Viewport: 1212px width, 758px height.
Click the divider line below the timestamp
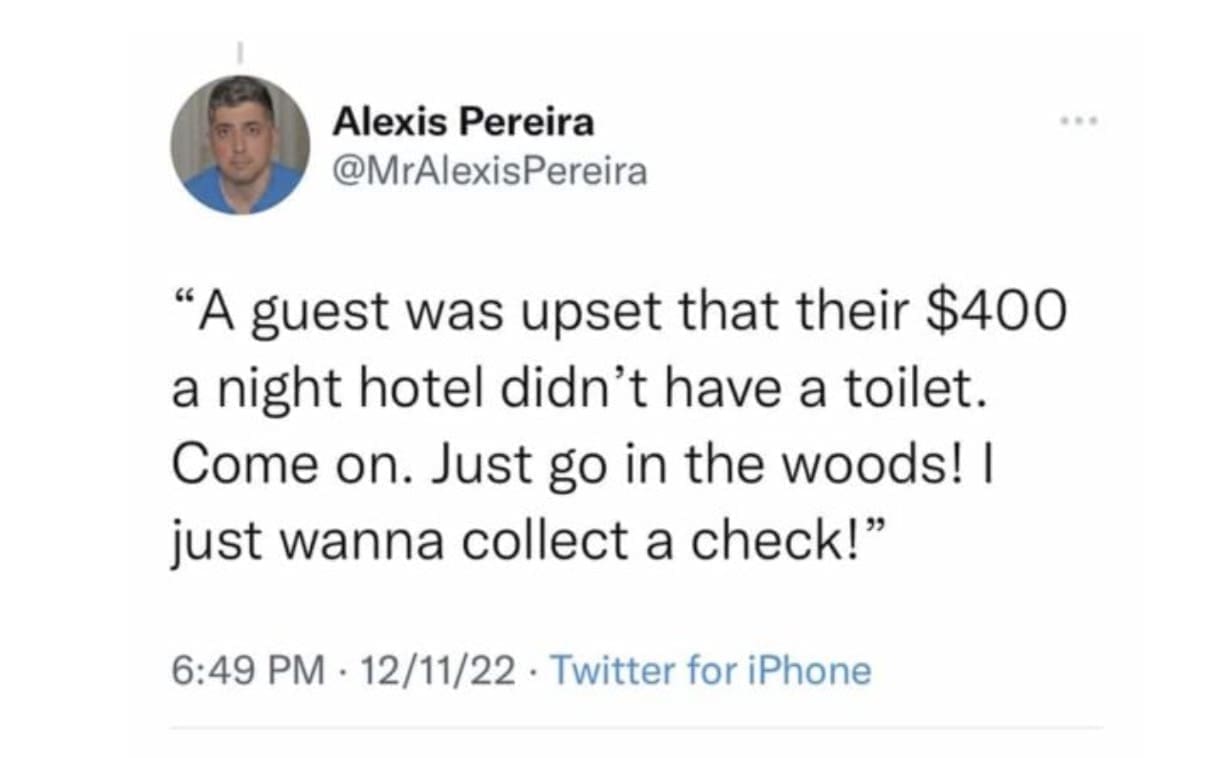pos(636,727)
